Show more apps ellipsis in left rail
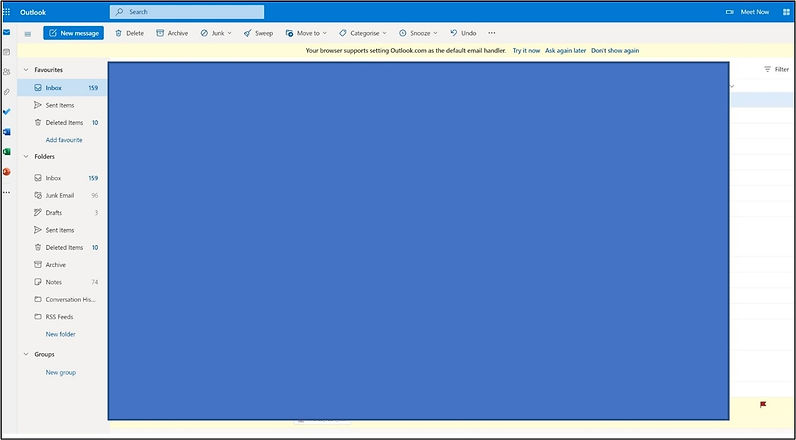 (x=7, y=193)
